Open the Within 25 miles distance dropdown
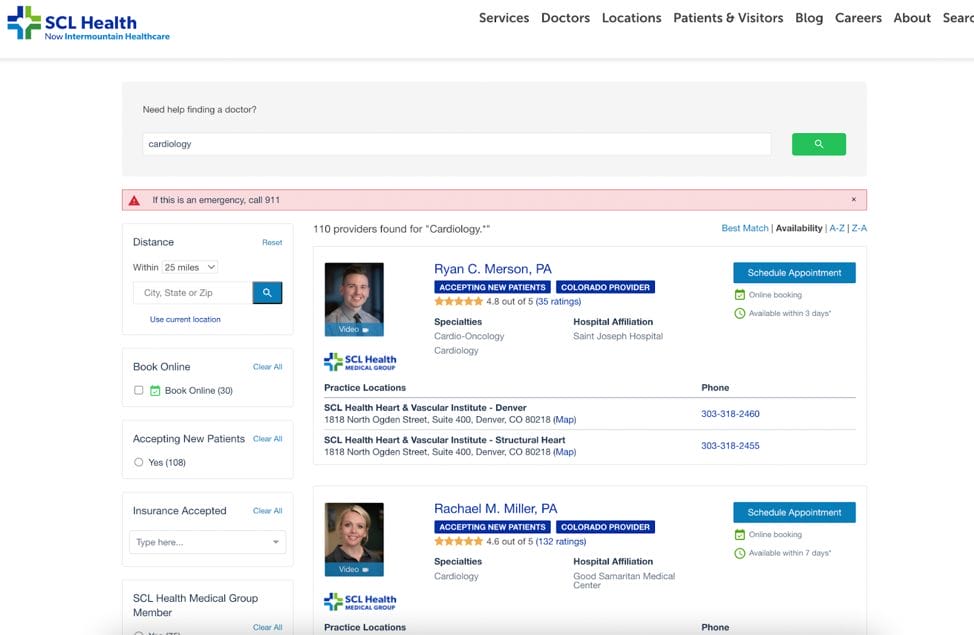The width and height of the screenshot is (974, 635). point(190,267)
